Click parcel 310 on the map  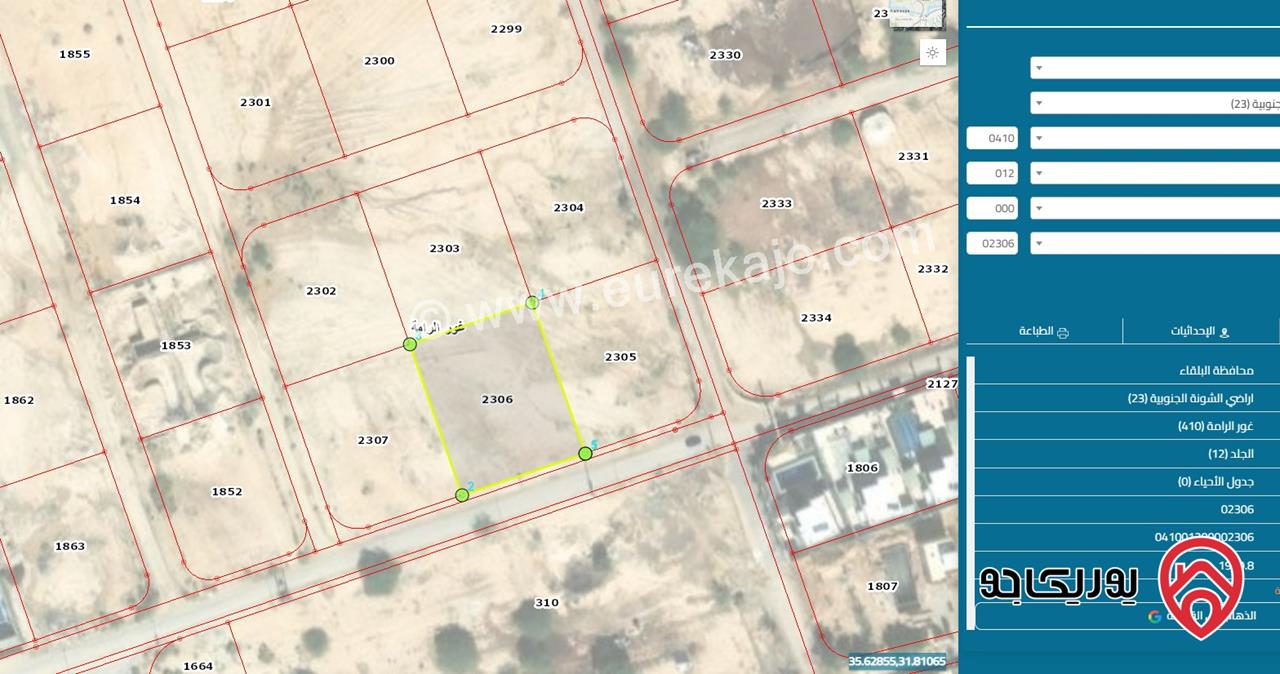[x=547, y=603]
